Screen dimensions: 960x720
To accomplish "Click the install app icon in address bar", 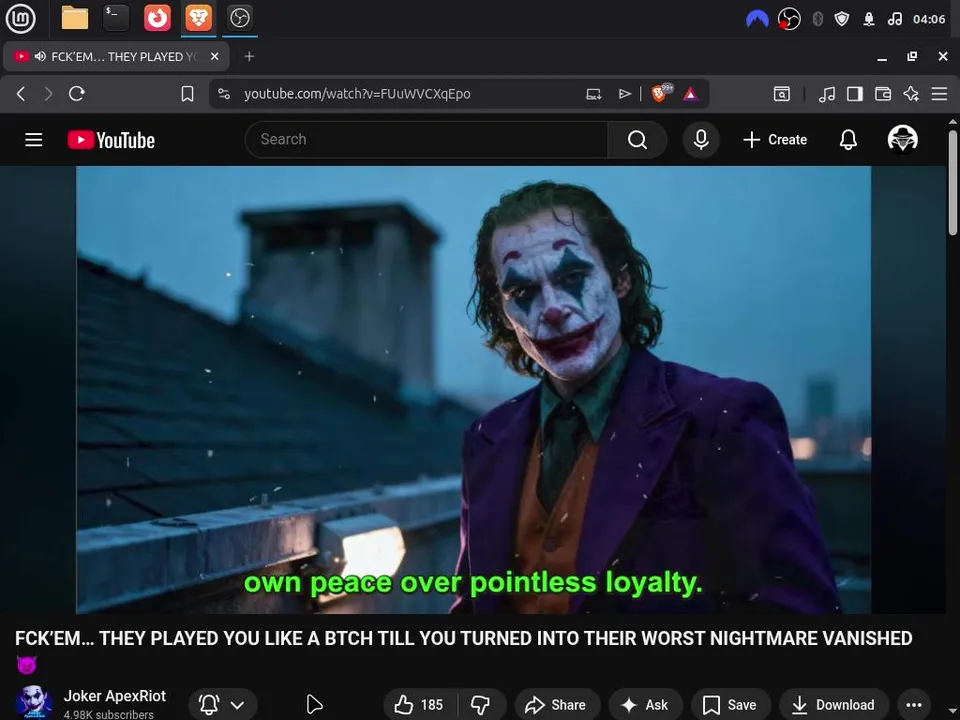I will tap(593, 94).
